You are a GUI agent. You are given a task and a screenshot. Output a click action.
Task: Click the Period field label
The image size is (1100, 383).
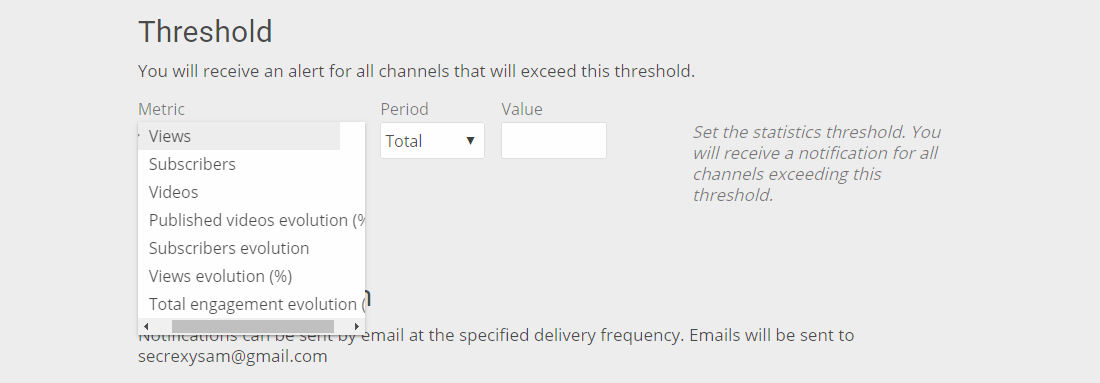[x=404, y=109]
